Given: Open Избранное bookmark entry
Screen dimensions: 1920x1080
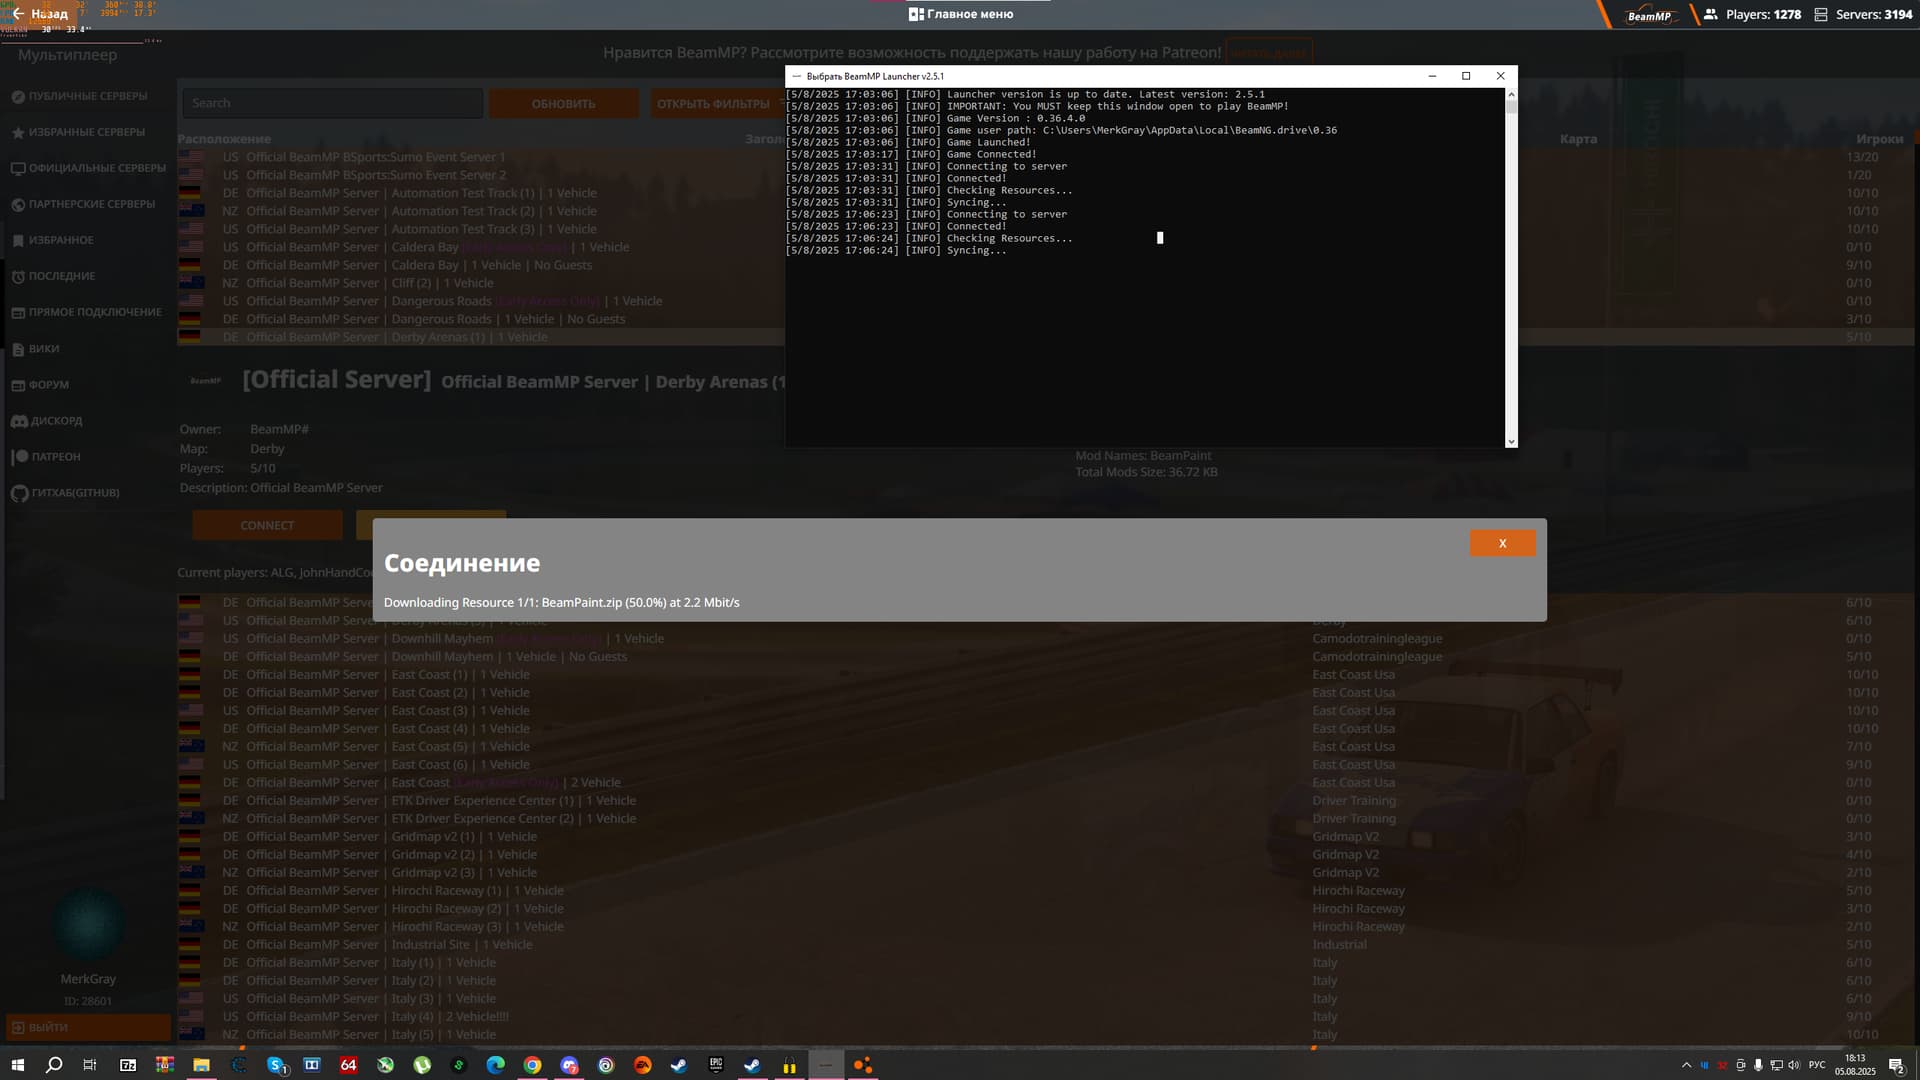Looking at the screenshot, I should [x=52, y=240].
